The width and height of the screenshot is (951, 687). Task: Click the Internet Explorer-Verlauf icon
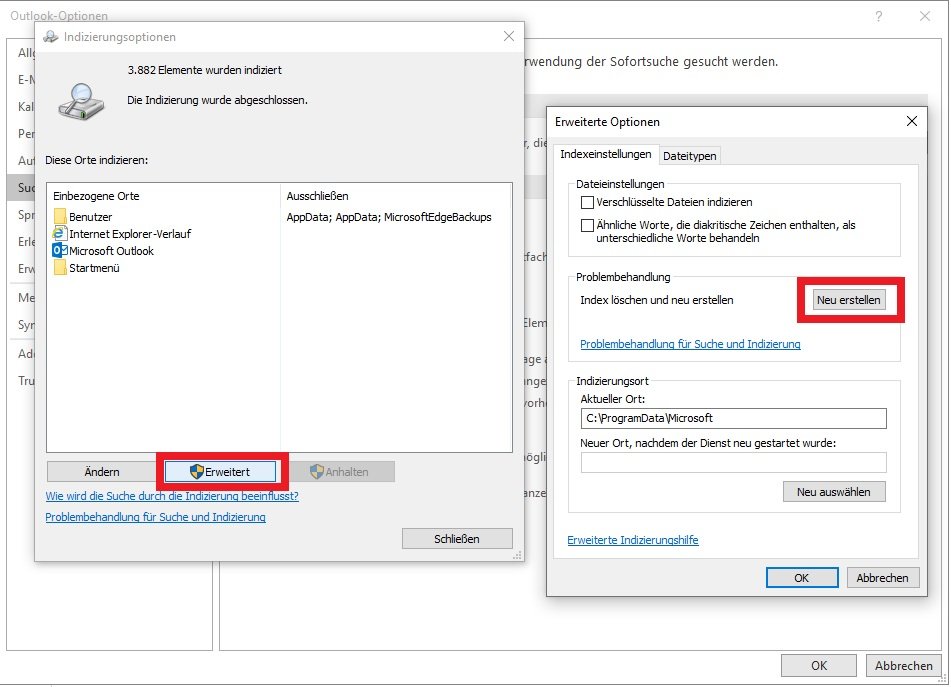tap(59, 233)
